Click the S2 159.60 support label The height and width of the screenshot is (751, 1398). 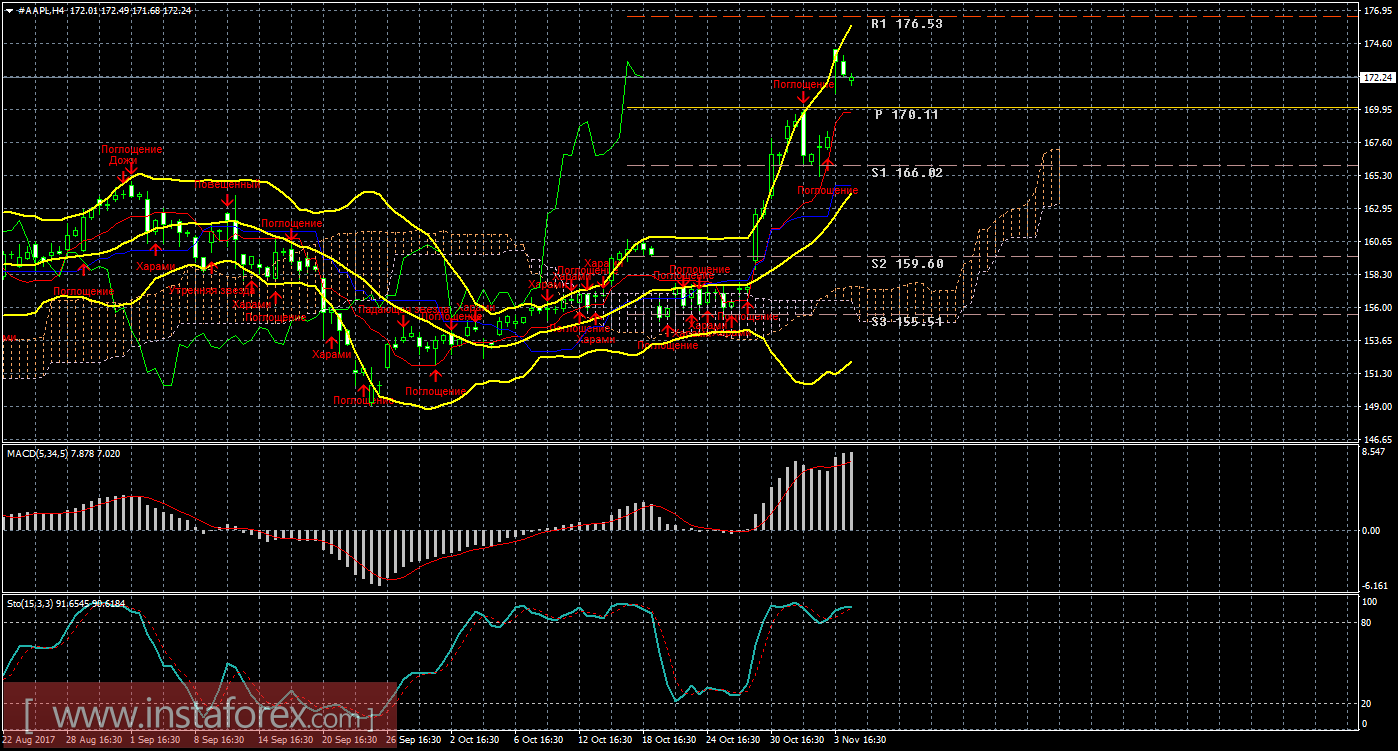[x=906, y=264]
